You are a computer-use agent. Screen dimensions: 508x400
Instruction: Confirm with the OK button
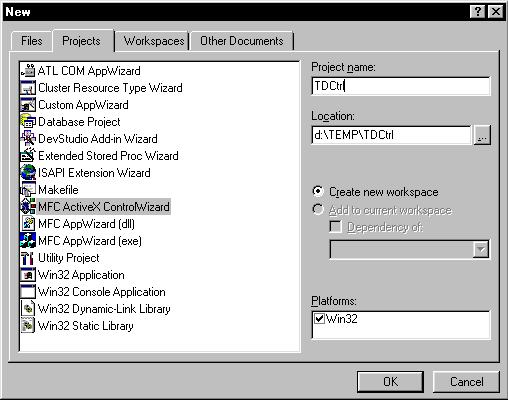[390, 382]
